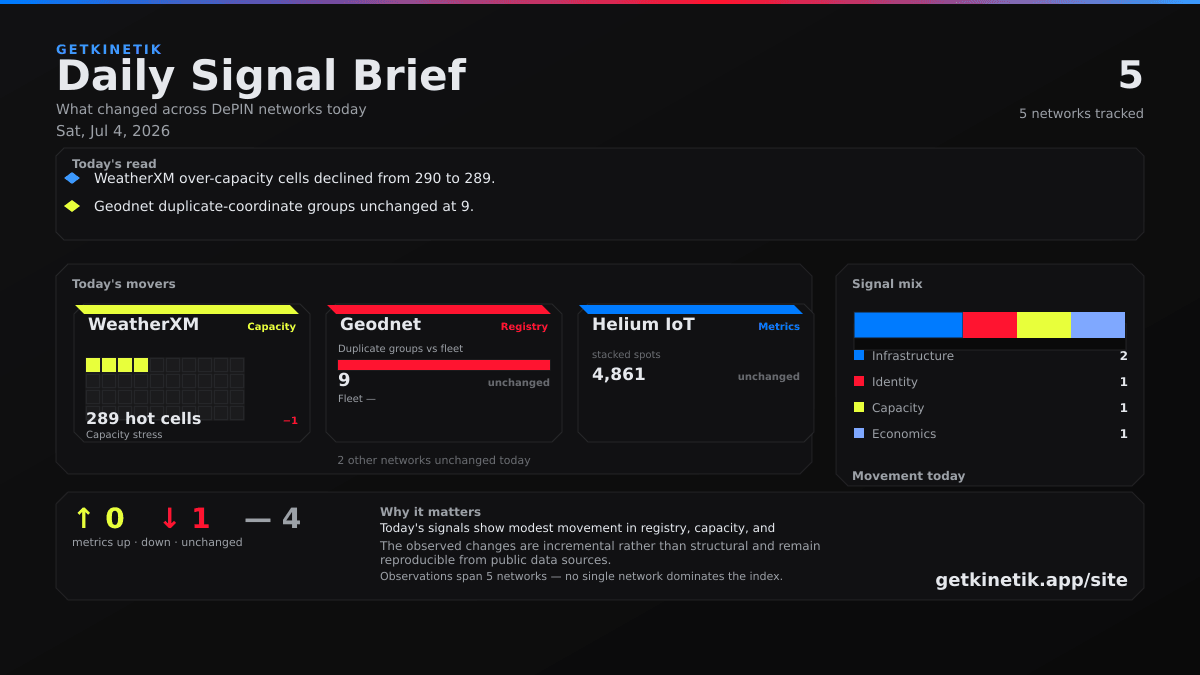Click 'unchanged' label on Helium IoT card
The width and height of the screenshot is (1200, 675).
768,377
